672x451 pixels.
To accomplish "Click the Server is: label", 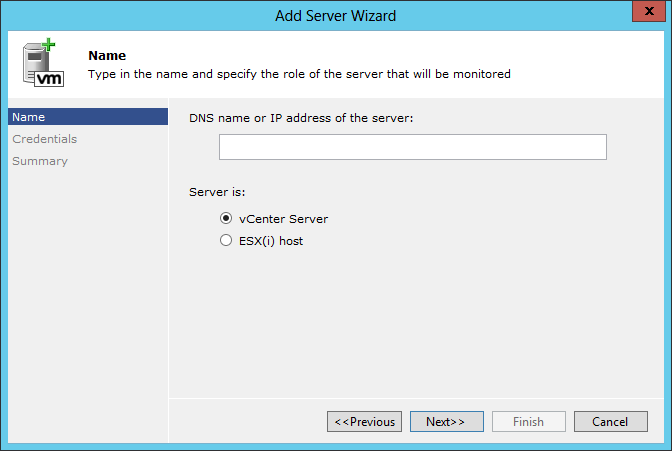I will pyautogui.click(x=217, y=192).
